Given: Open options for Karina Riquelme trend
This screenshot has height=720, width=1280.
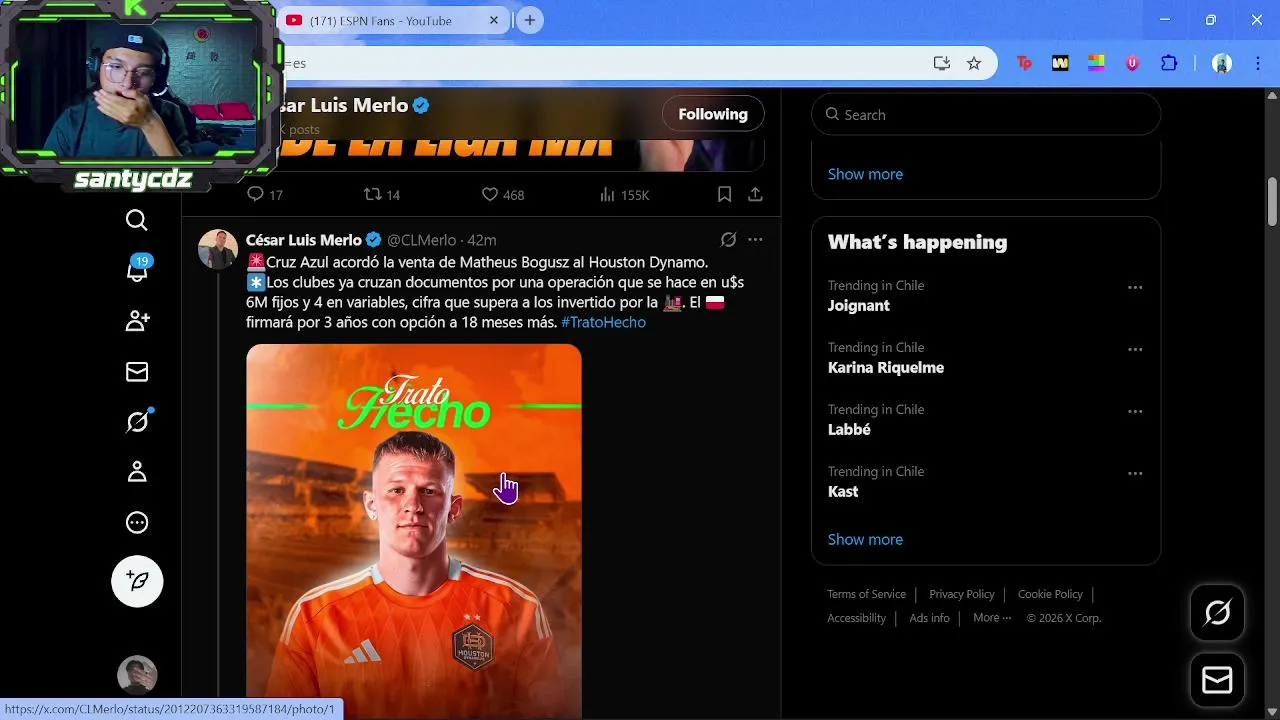Looking at the screenshot, I should pyautogui.click(x=1135, y=349).
